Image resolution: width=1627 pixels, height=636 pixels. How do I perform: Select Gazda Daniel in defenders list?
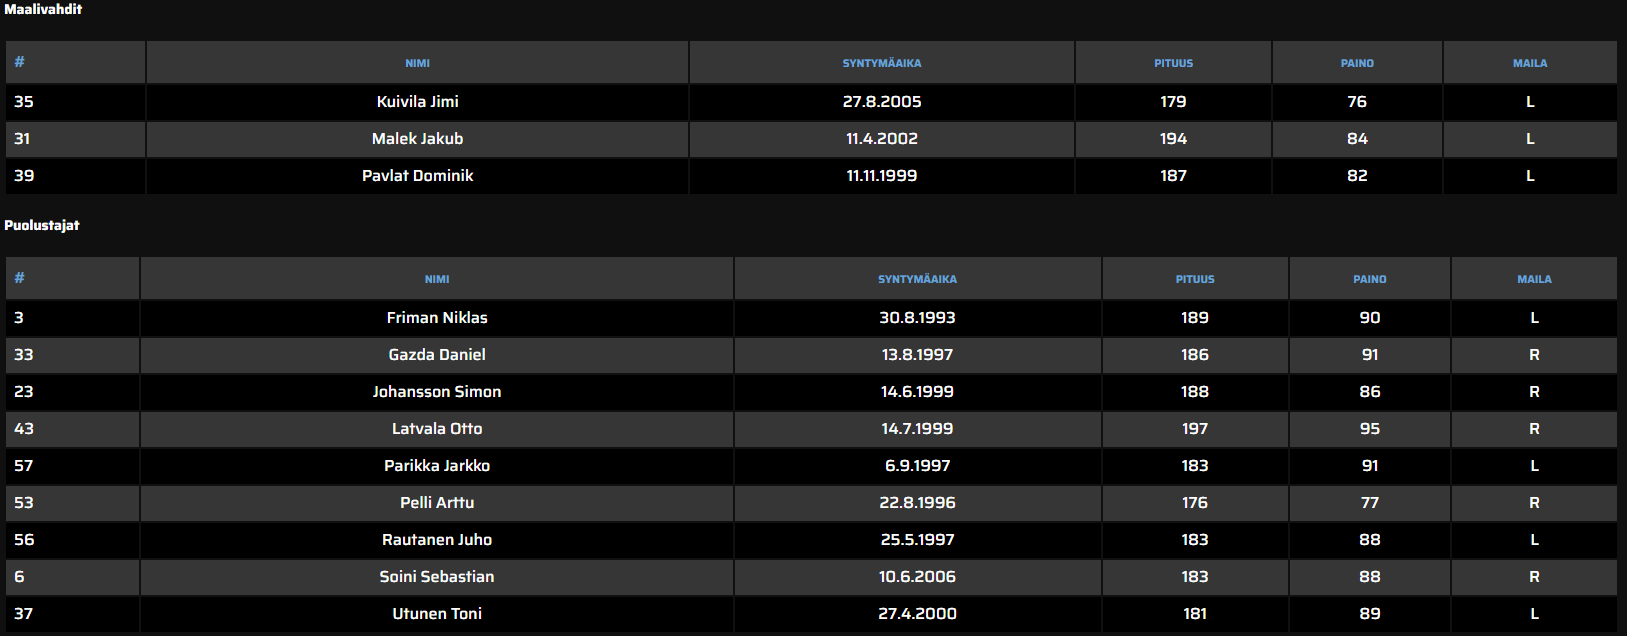437,355
